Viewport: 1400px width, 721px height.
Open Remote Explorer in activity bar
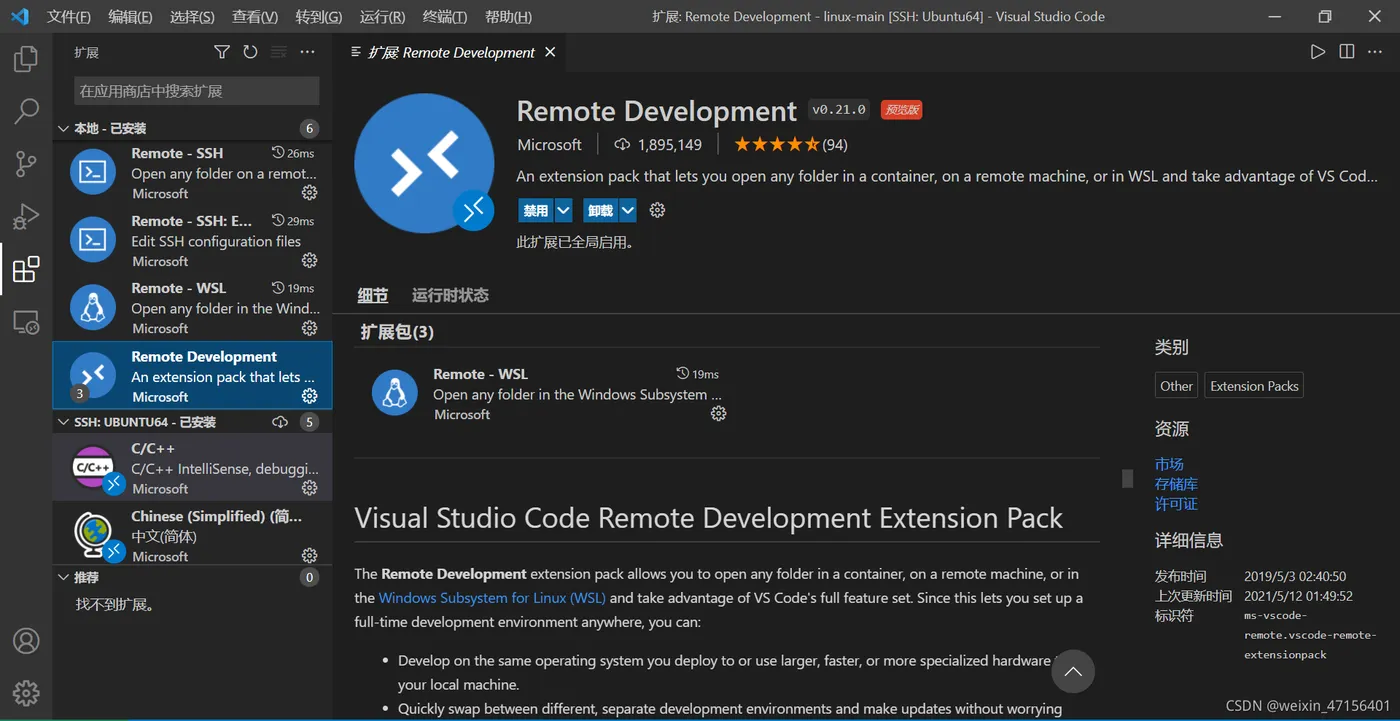point(26,322)
